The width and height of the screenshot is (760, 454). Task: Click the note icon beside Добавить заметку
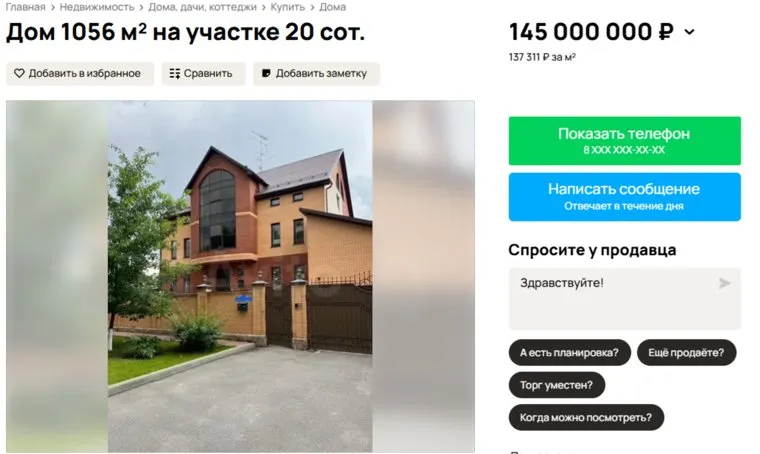pos(266,74)
